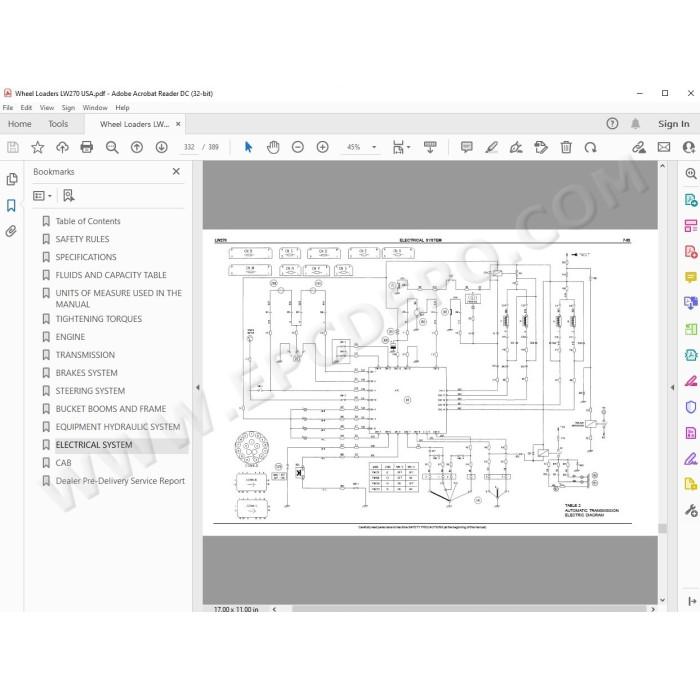Image resolution: width=700 pixels, height=700 pixels.
Task: Click the zoom out minus icon
Action: coord(298,147)
